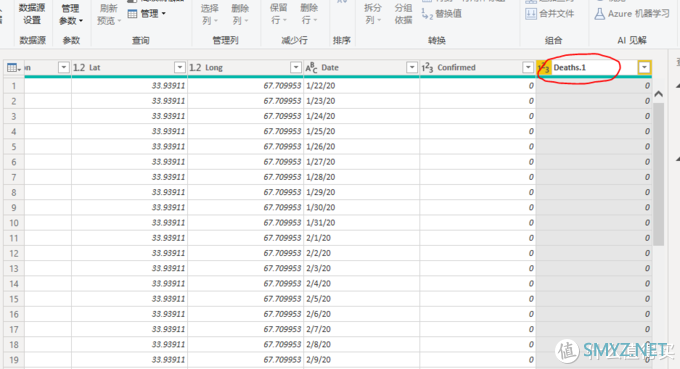Open the Long column filter dropdown
Viewport: 680px width, 369px height.
[296, 68]
